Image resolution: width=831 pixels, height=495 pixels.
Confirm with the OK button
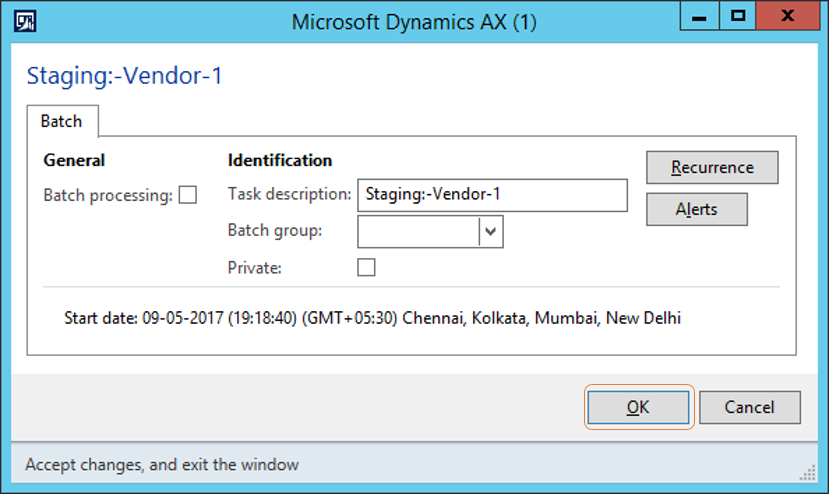click(639, 407)
